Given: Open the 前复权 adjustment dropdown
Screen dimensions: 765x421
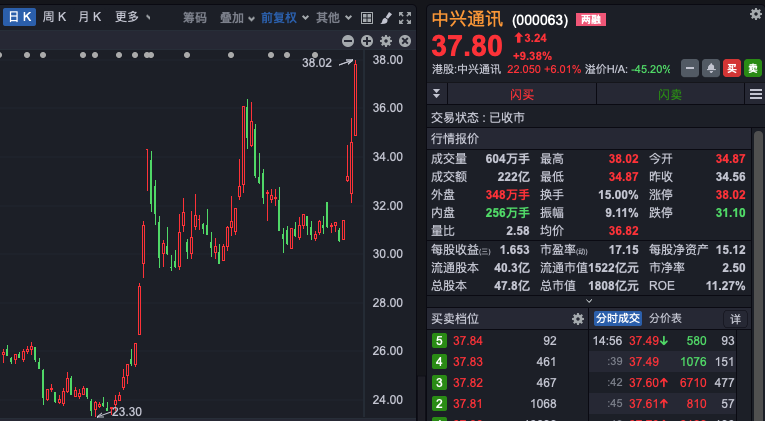Looking at the screenshot, I should [x=284, y=18].
